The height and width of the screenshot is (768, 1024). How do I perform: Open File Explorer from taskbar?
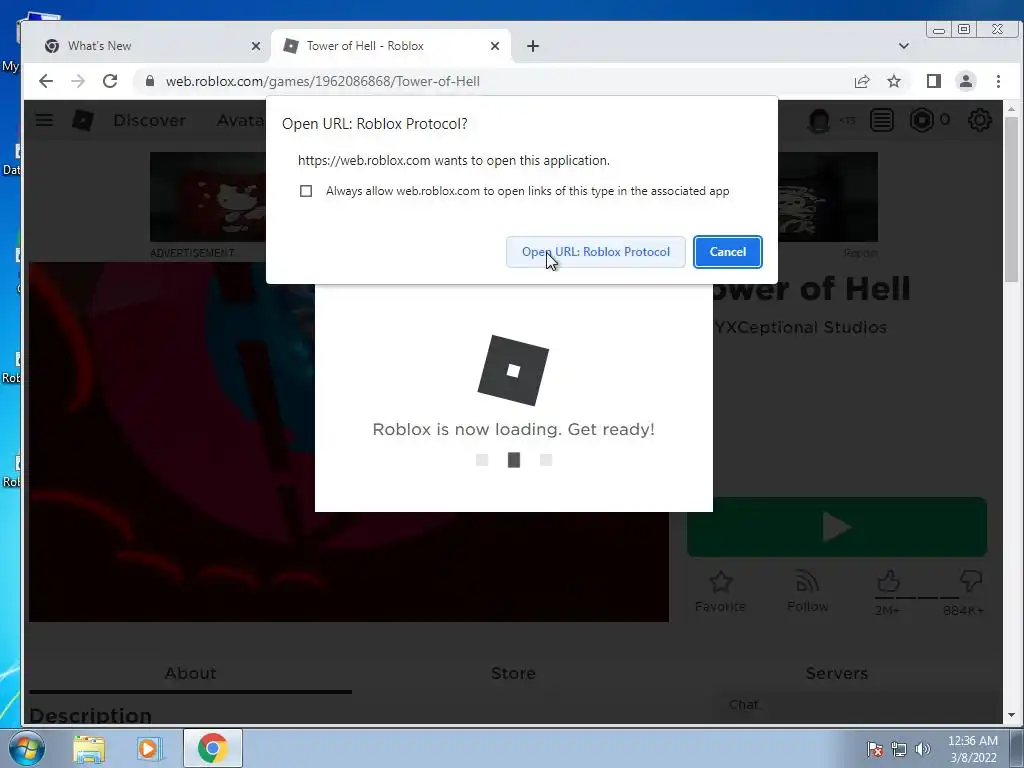point(89,748)
